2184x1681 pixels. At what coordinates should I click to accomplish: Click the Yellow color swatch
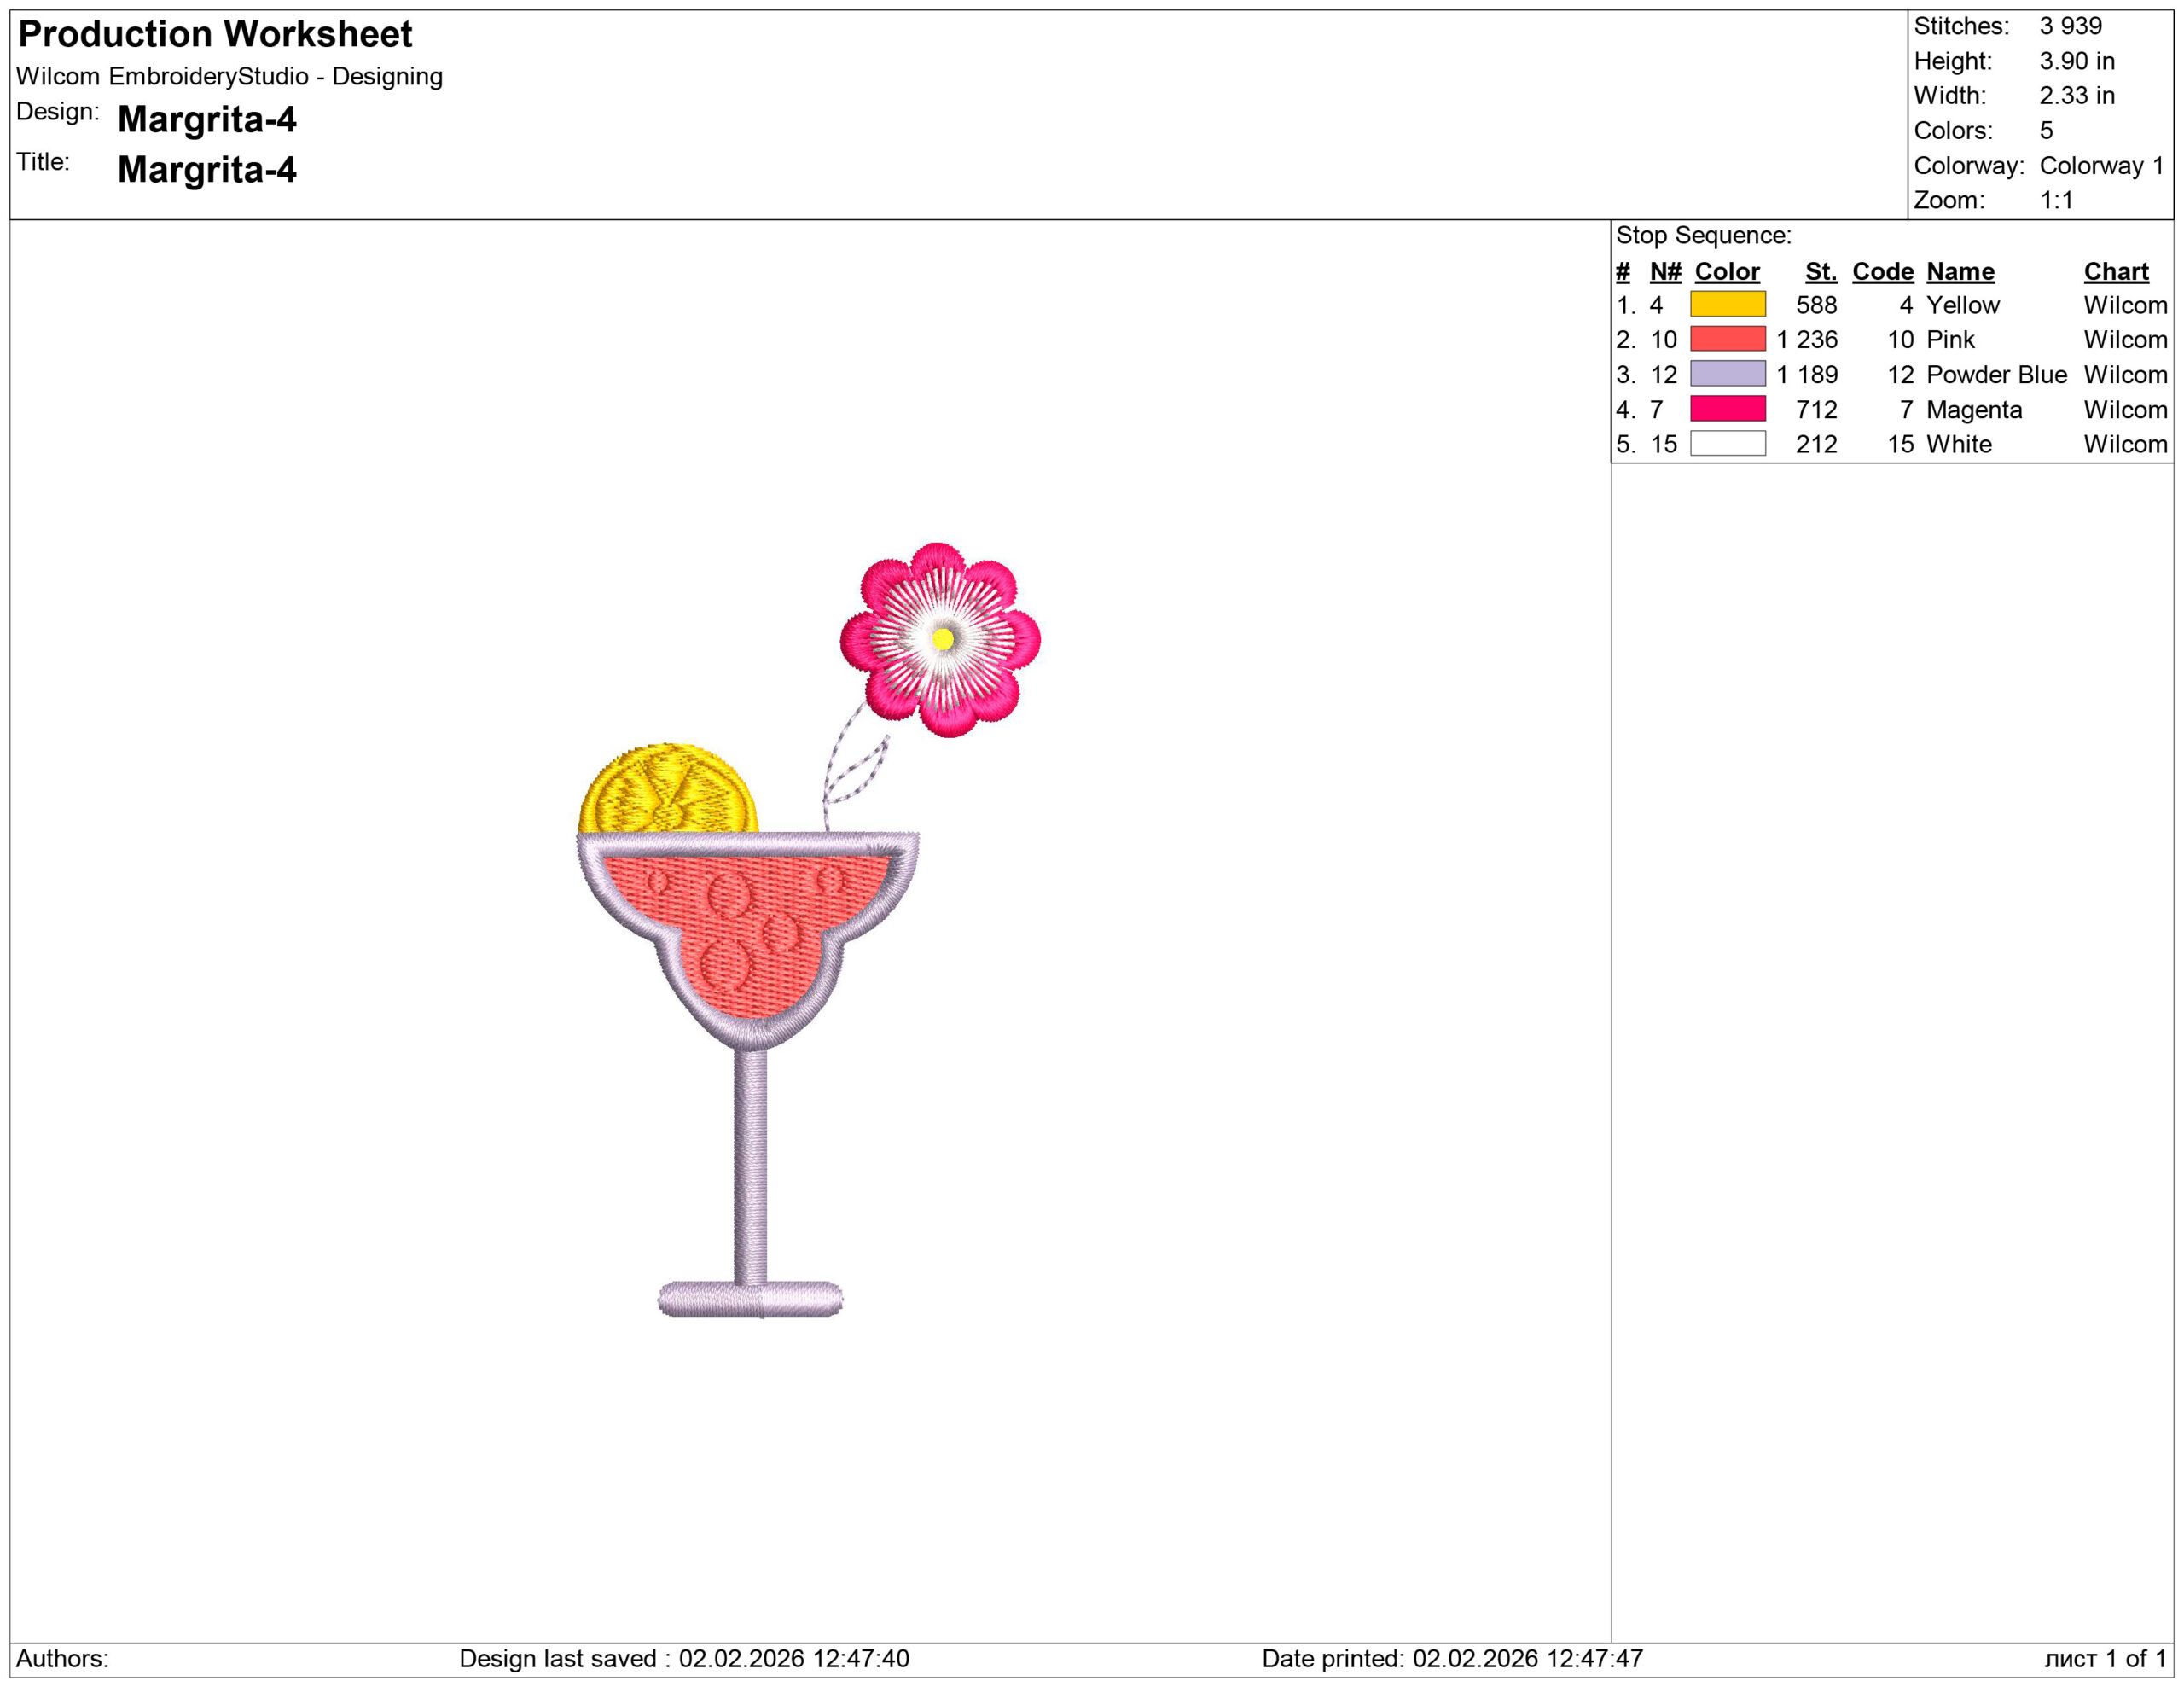(x=1727, y=304)
